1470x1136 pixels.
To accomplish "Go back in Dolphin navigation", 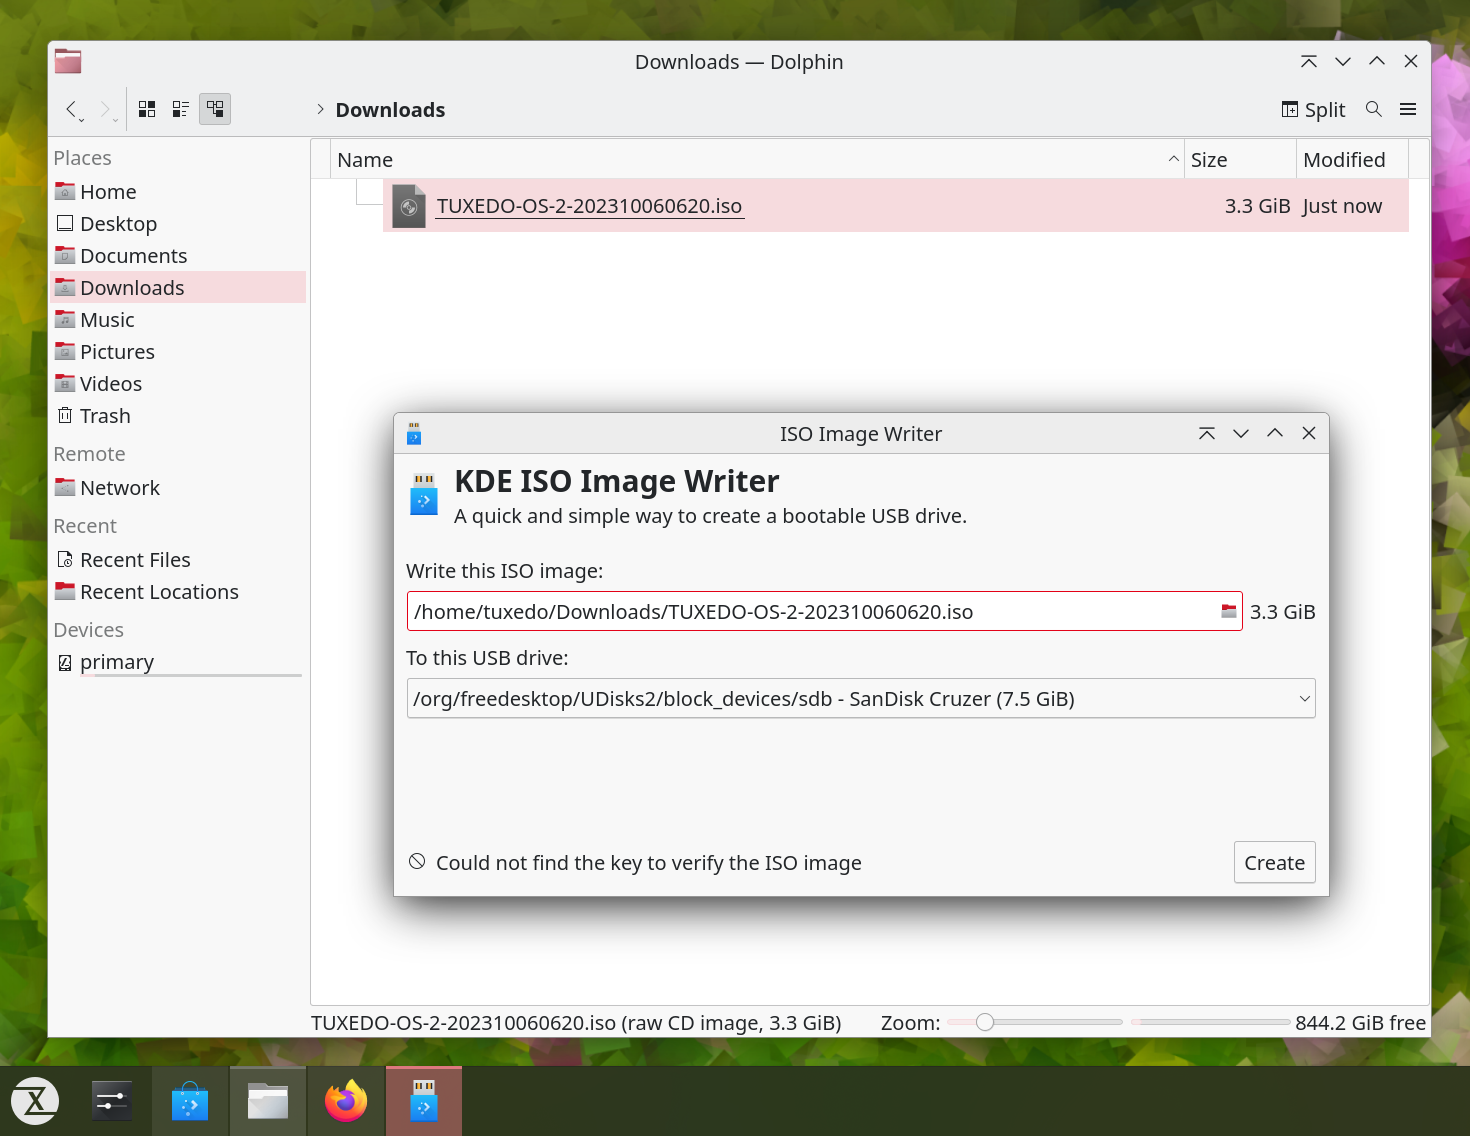I will point(73,109).
